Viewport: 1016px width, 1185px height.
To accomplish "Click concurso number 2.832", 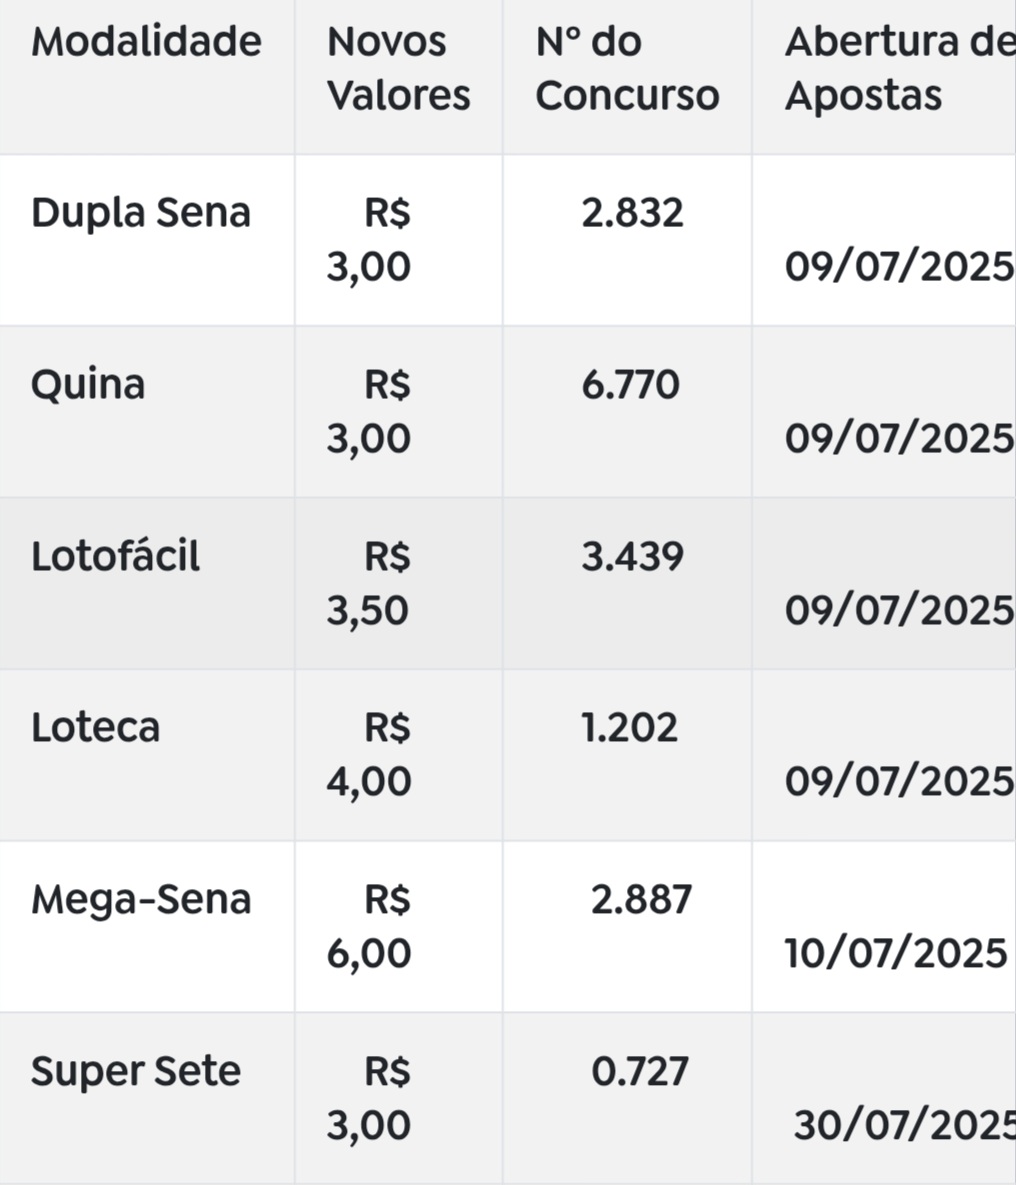I will click(x=632, y=213).
